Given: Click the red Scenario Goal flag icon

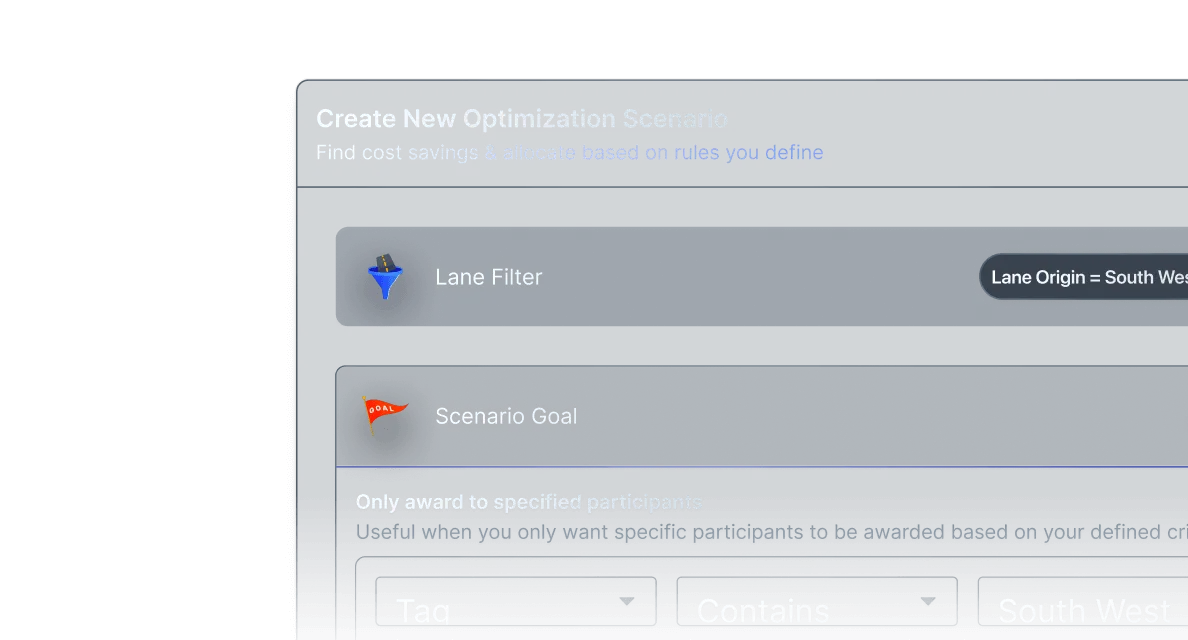Looking at the screenshot, I should pyautogui.click(x=385, y=414).
